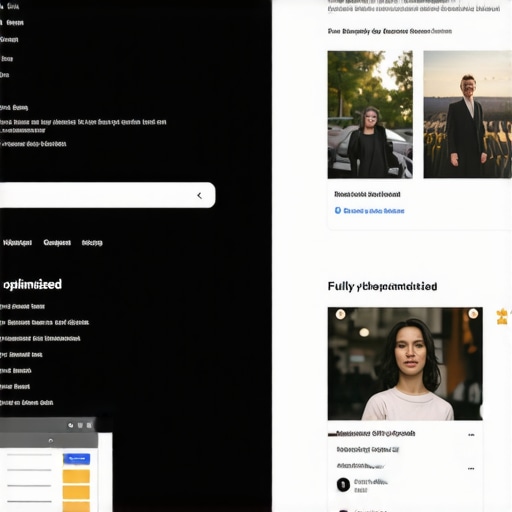Select the rightmost tab label beneath the search bar

pos(92,243)
